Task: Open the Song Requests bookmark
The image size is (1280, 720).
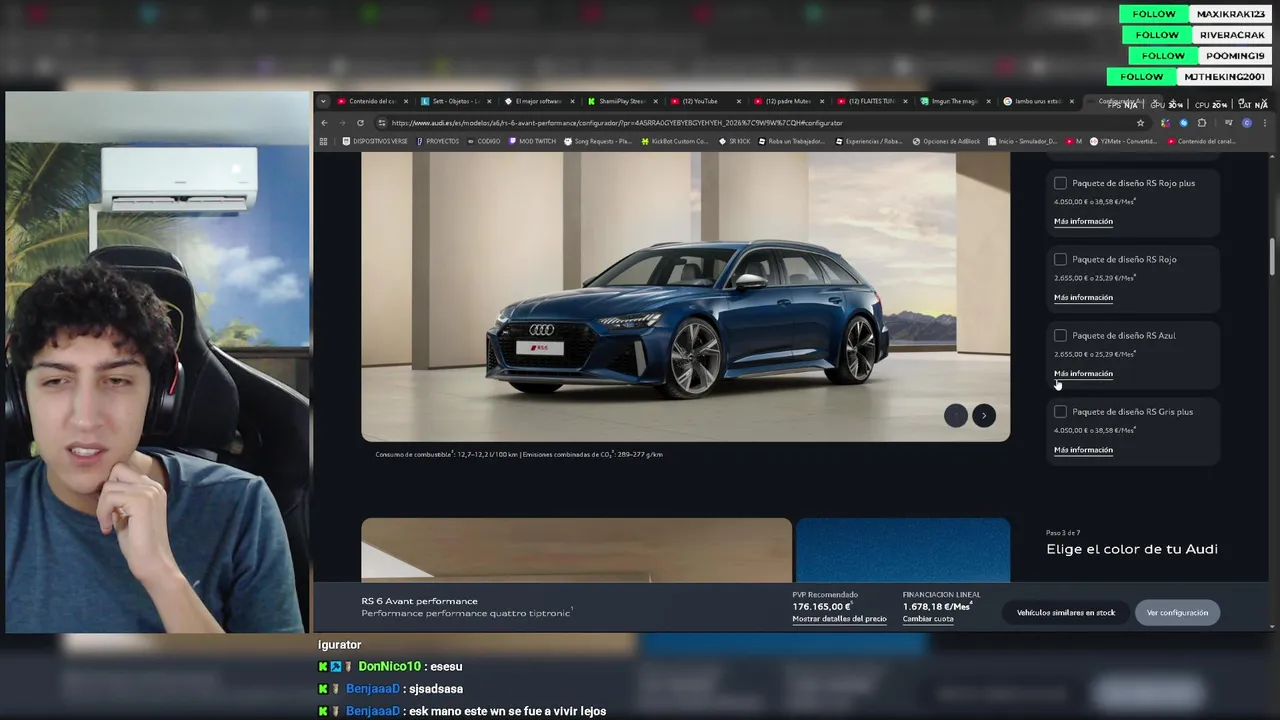Action: pos(598,142)
